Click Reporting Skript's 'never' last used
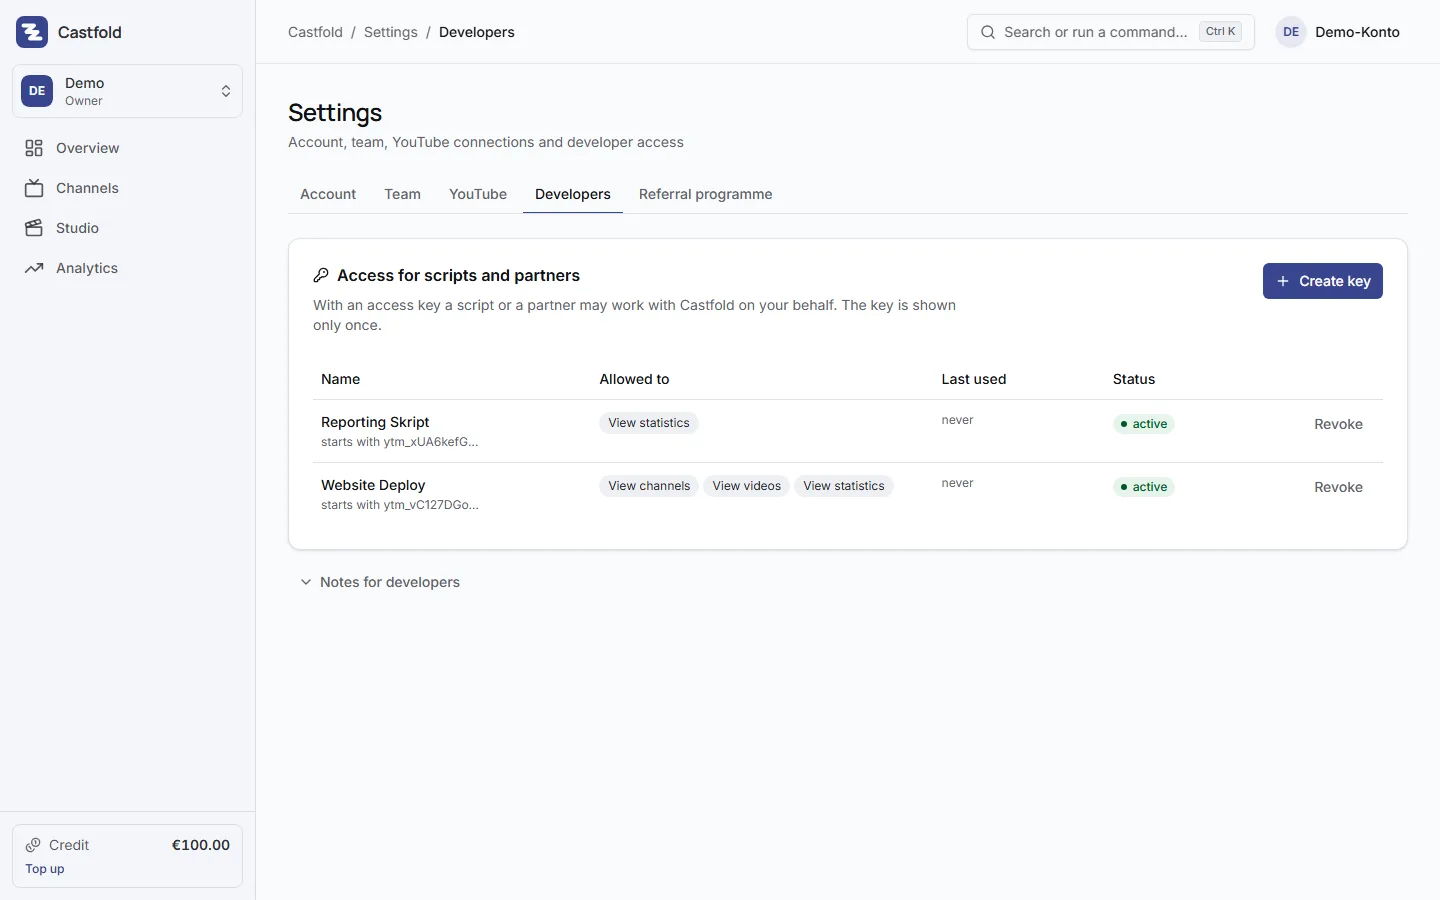Screen dimensions: 1440x900 click(x=957, y=420)
